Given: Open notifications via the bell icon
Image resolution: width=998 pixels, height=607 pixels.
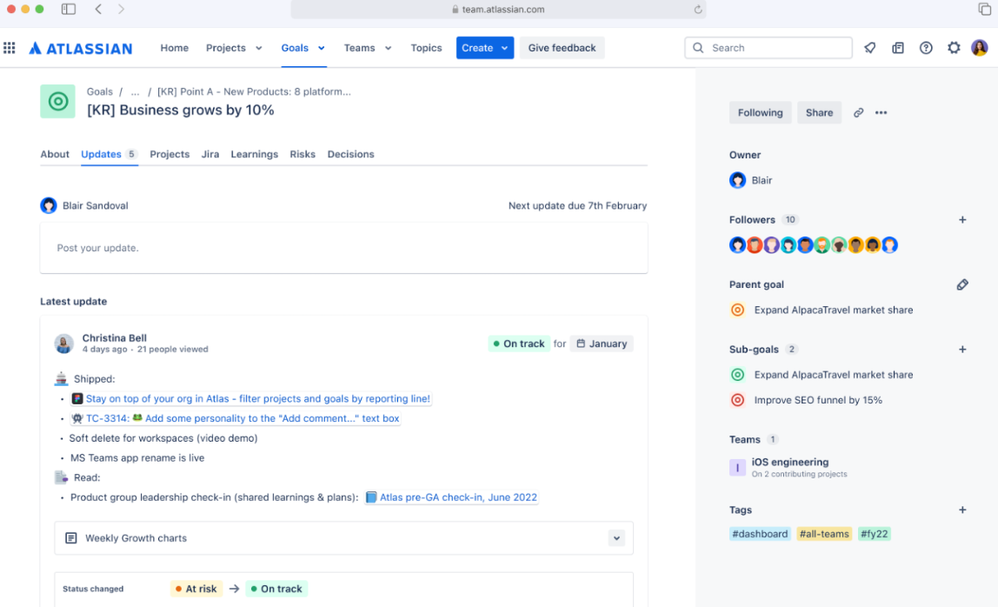Looking at the screenshot, I should pos(869,47).
